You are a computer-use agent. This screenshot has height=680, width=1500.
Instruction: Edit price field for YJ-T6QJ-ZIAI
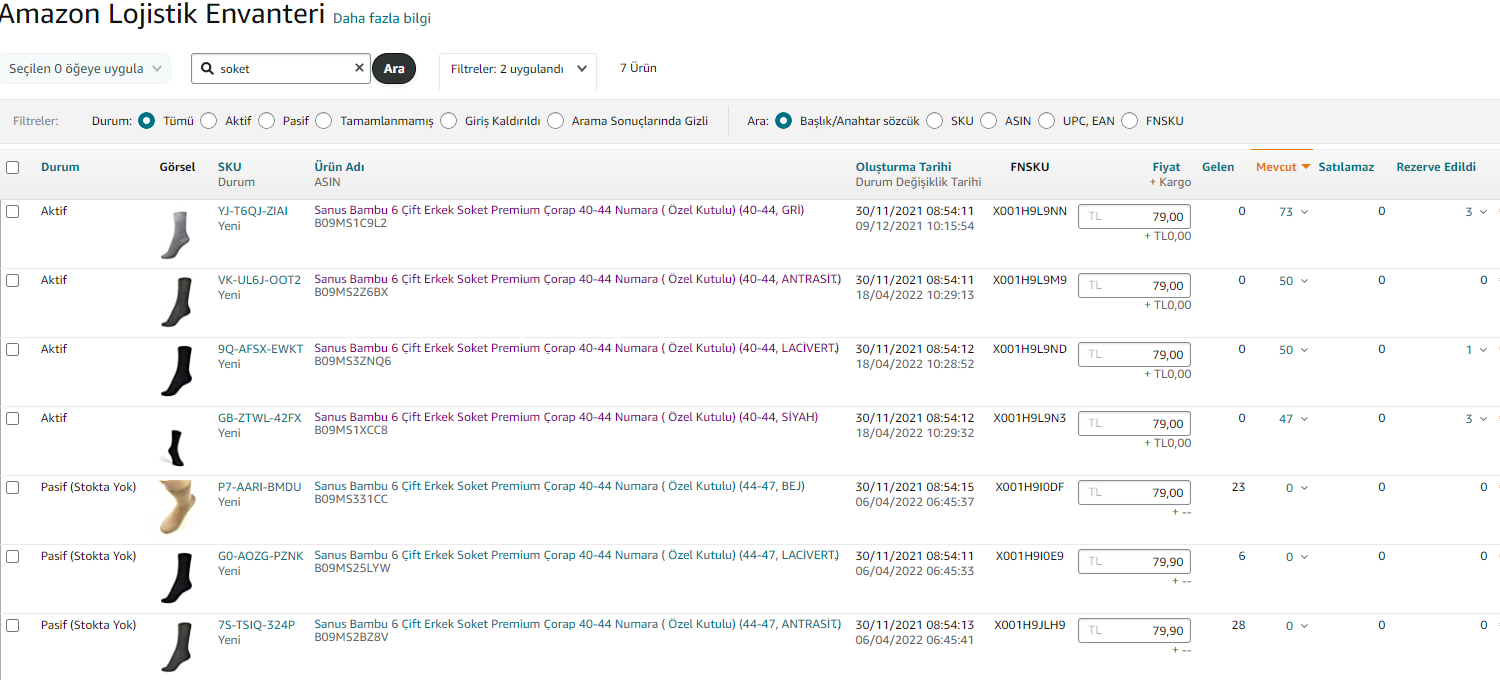1134,217
